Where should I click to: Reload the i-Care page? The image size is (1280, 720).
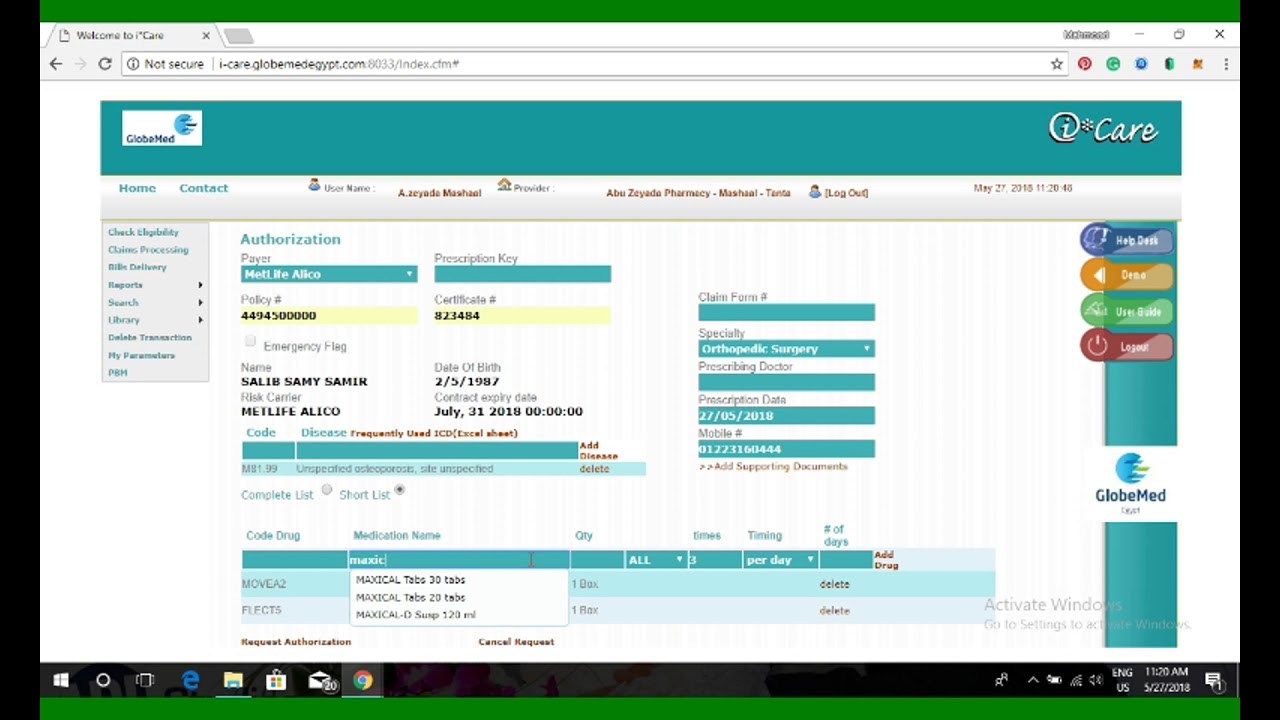[105, 64]
